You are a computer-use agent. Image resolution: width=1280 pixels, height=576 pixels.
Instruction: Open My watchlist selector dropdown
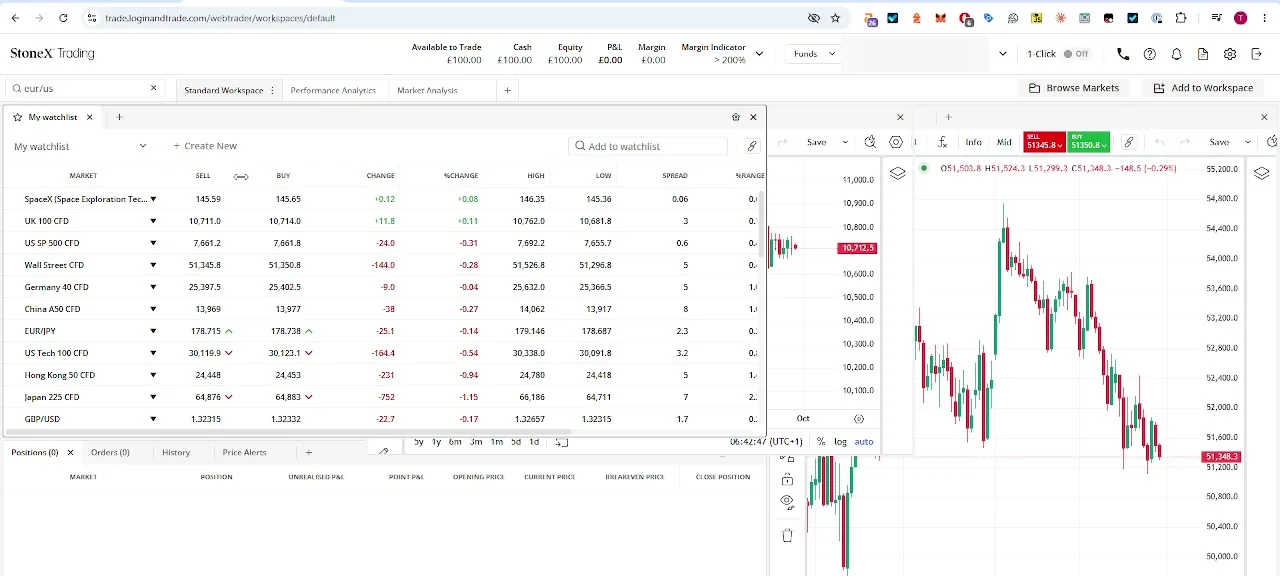point(80,146)
